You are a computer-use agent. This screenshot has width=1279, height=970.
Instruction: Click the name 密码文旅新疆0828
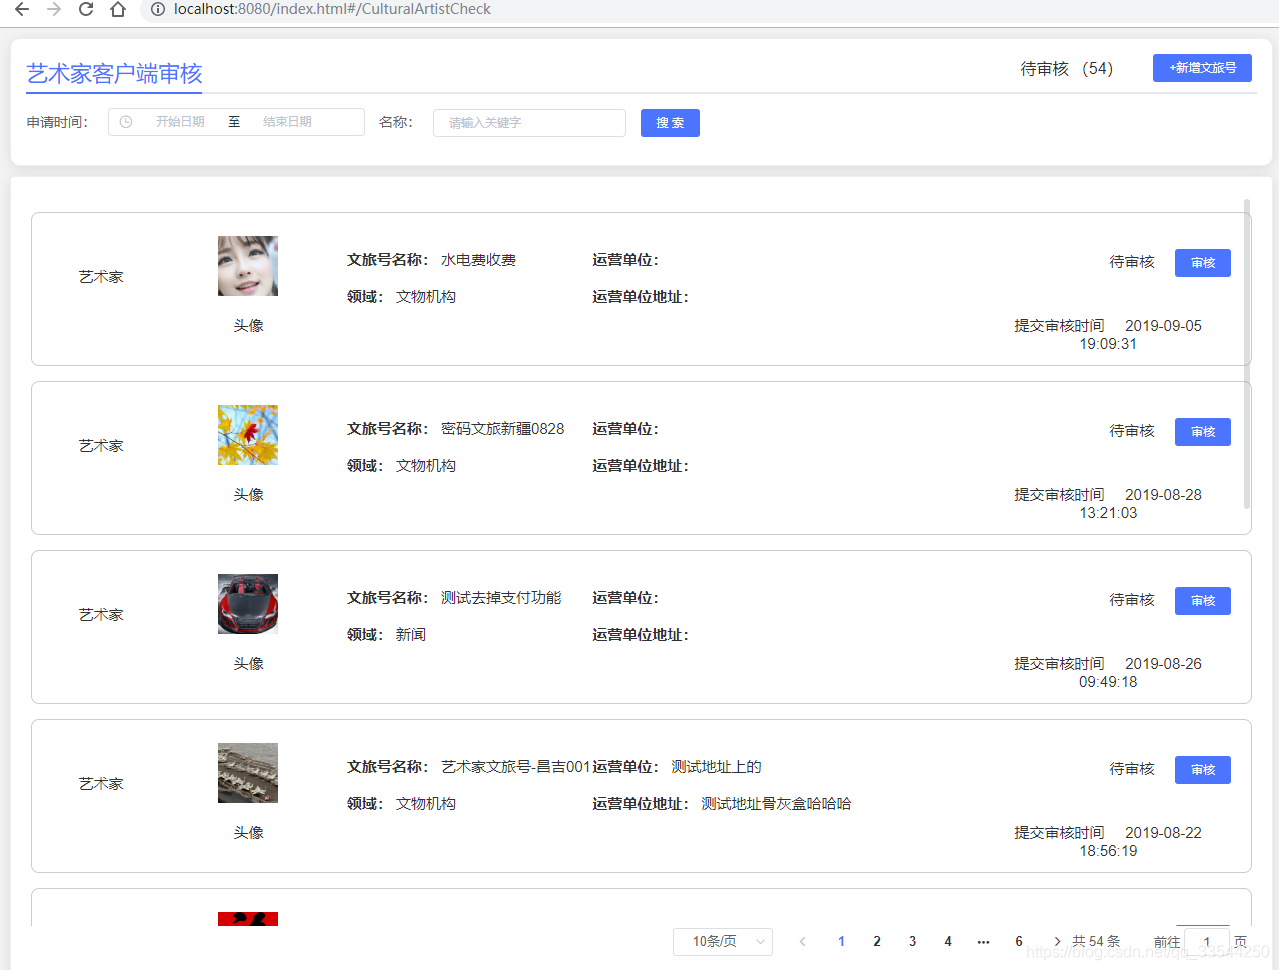click(x=502, y=429)
